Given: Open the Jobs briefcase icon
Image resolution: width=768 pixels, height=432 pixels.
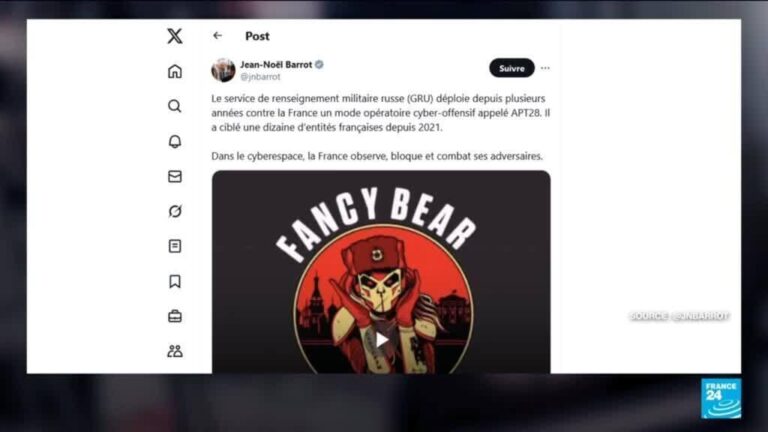Looking at the screenshot, I should pyautogui.click(x=175, y=316).
